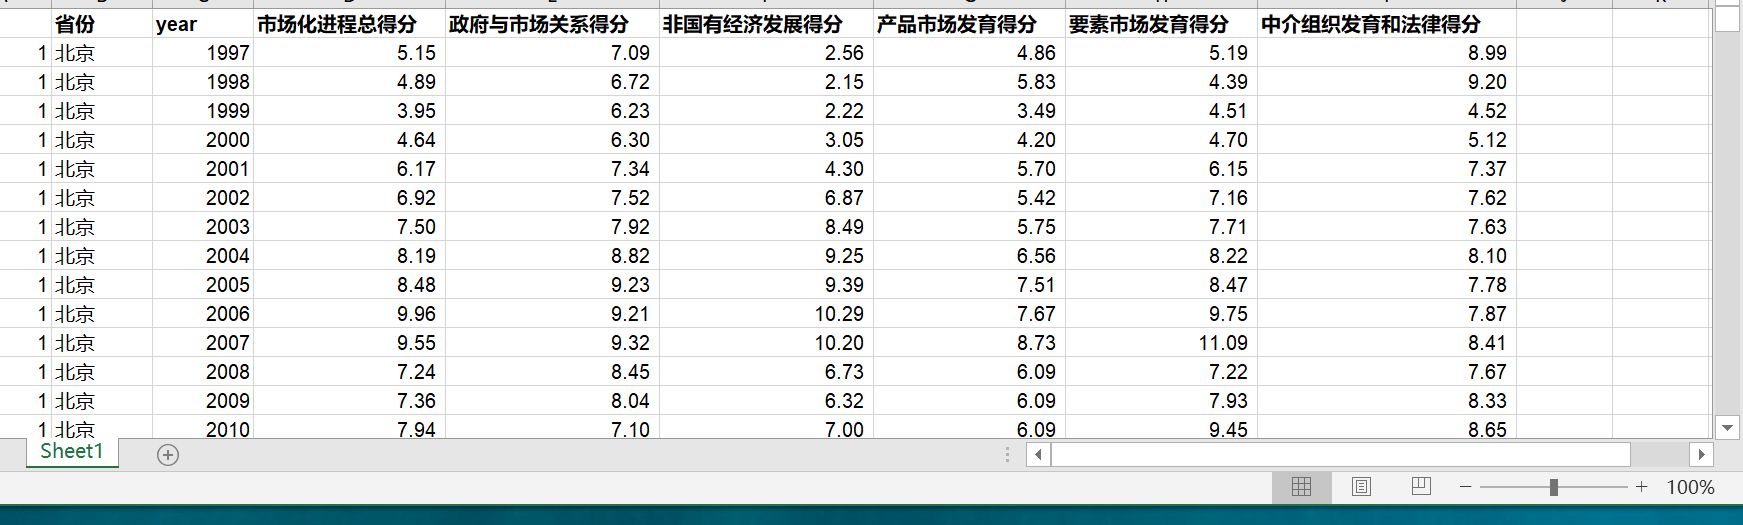Select cell with value 10.20
This screenshot has height=525, width=1743.
tap(766, 343)
